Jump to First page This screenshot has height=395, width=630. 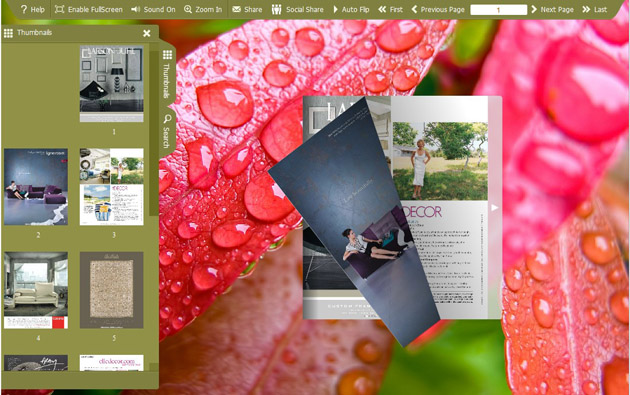[x=390, y=9]
